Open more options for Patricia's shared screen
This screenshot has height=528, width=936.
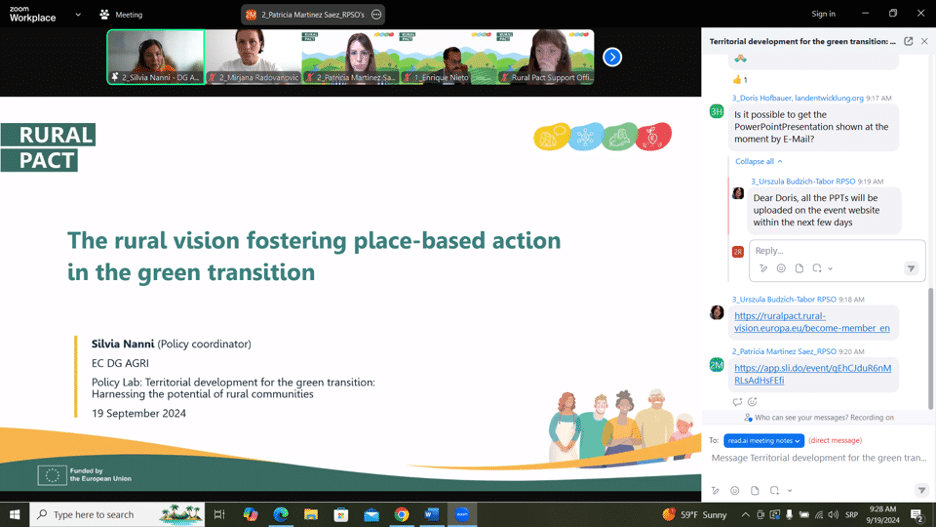[x=376, y=15]
